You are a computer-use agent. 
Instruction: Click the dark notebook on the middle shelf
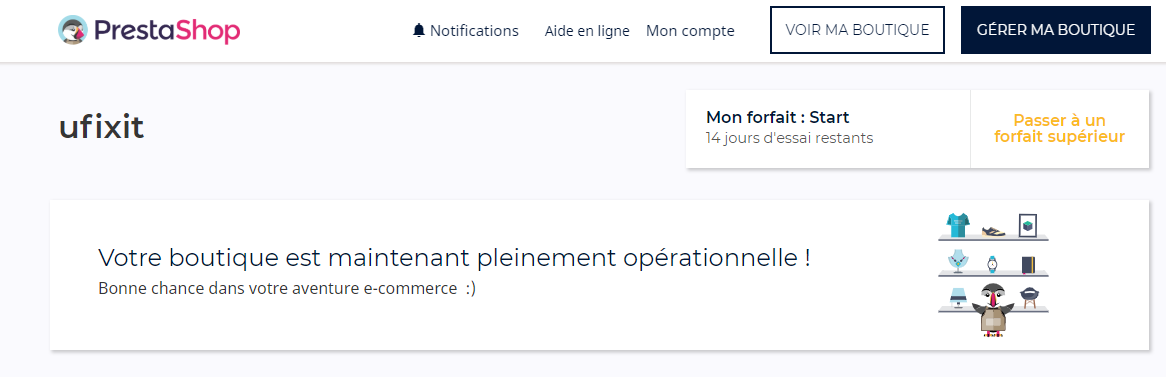pos(1028,265)
